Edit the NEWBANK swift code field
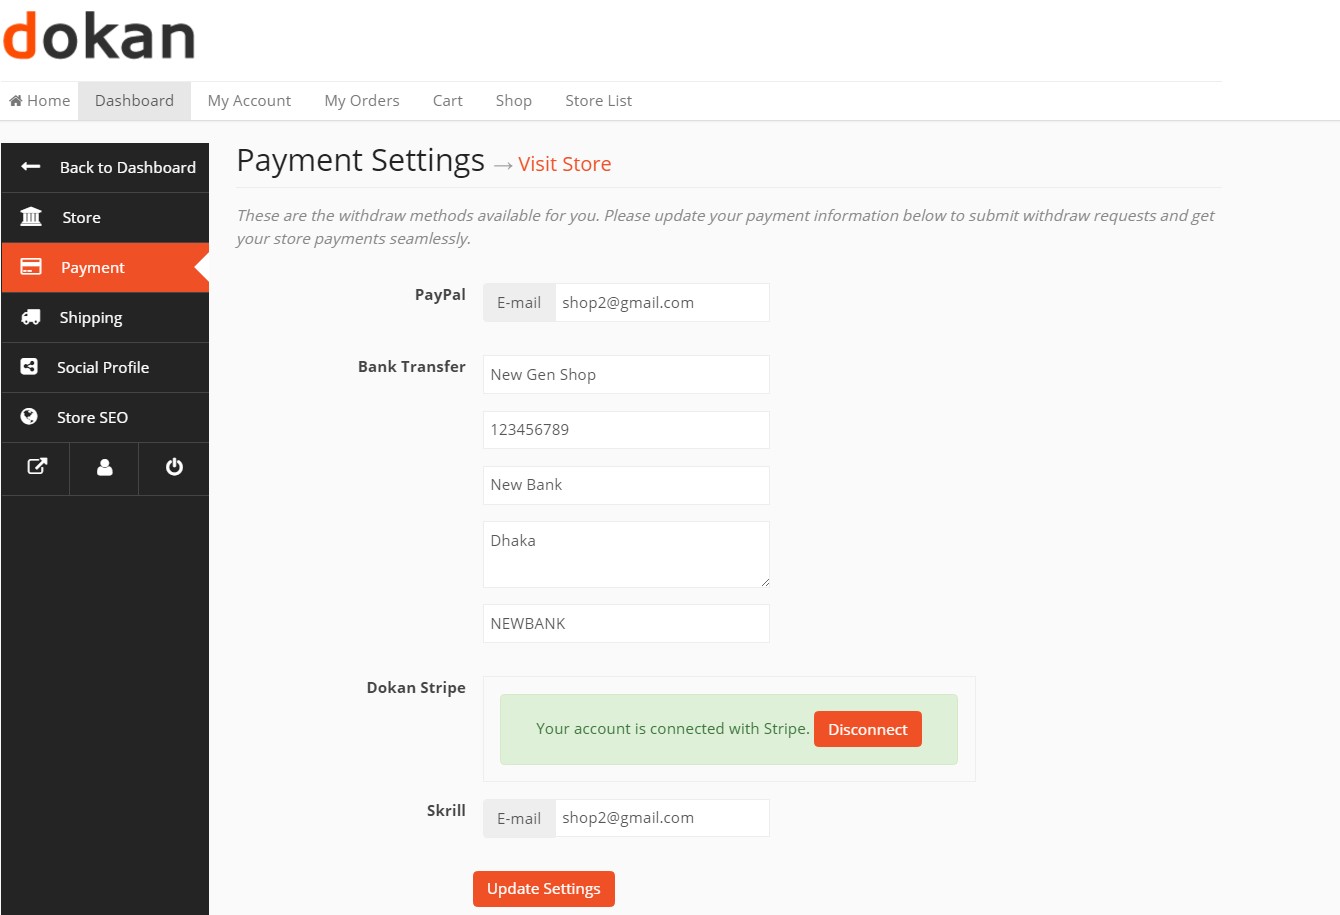This screenshot has width=1340, height=915. (x=626, y=624)
